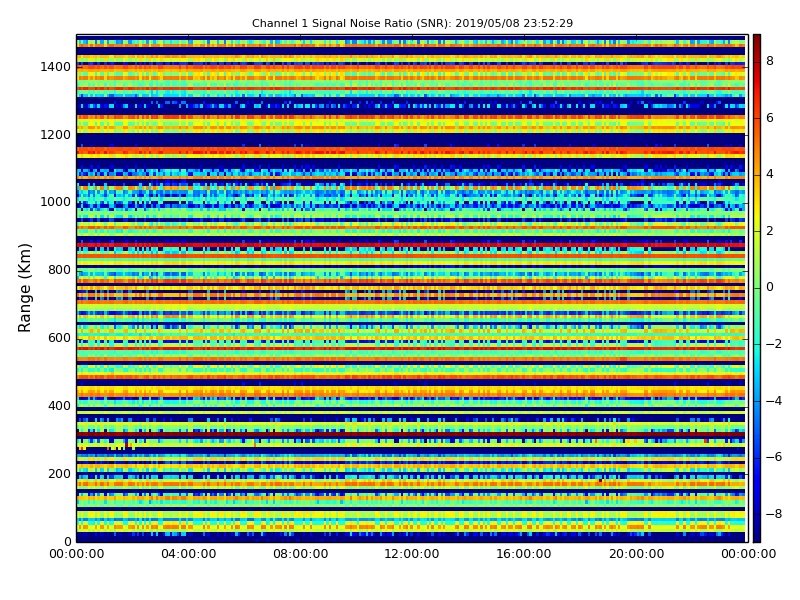Click the 20:00:00 time axis label
The width and height of the screenshot is (800, 600).
(x=636, y=554)
